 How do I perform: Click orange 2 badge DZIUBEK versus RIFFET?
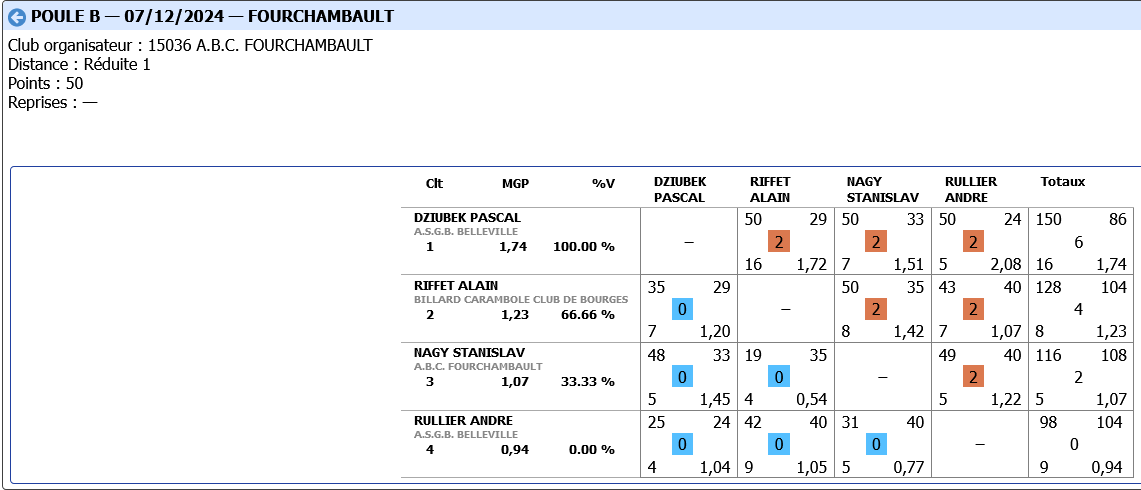coord(779,242)
